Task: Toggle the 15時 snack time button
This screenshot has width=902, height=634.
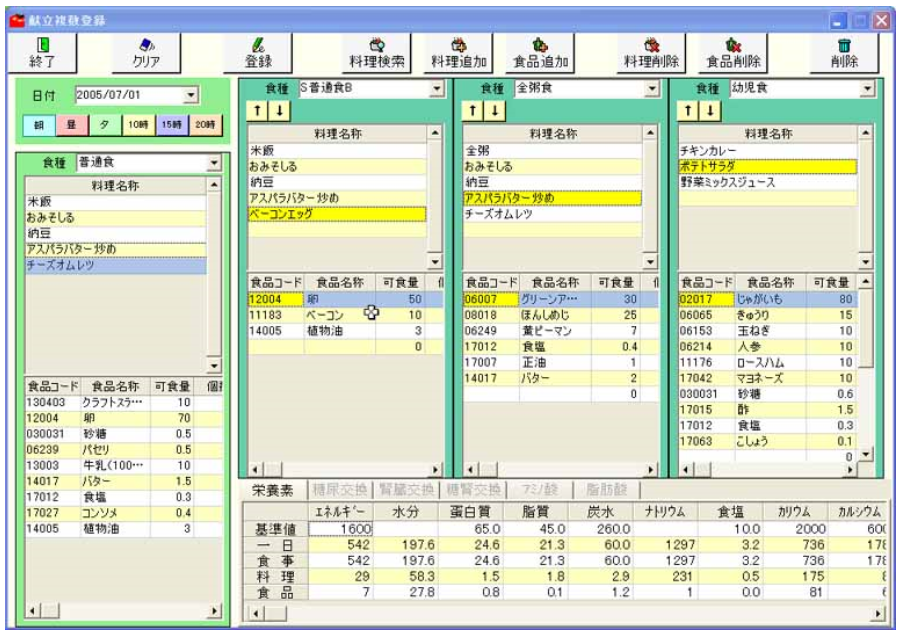Action: 170,126
